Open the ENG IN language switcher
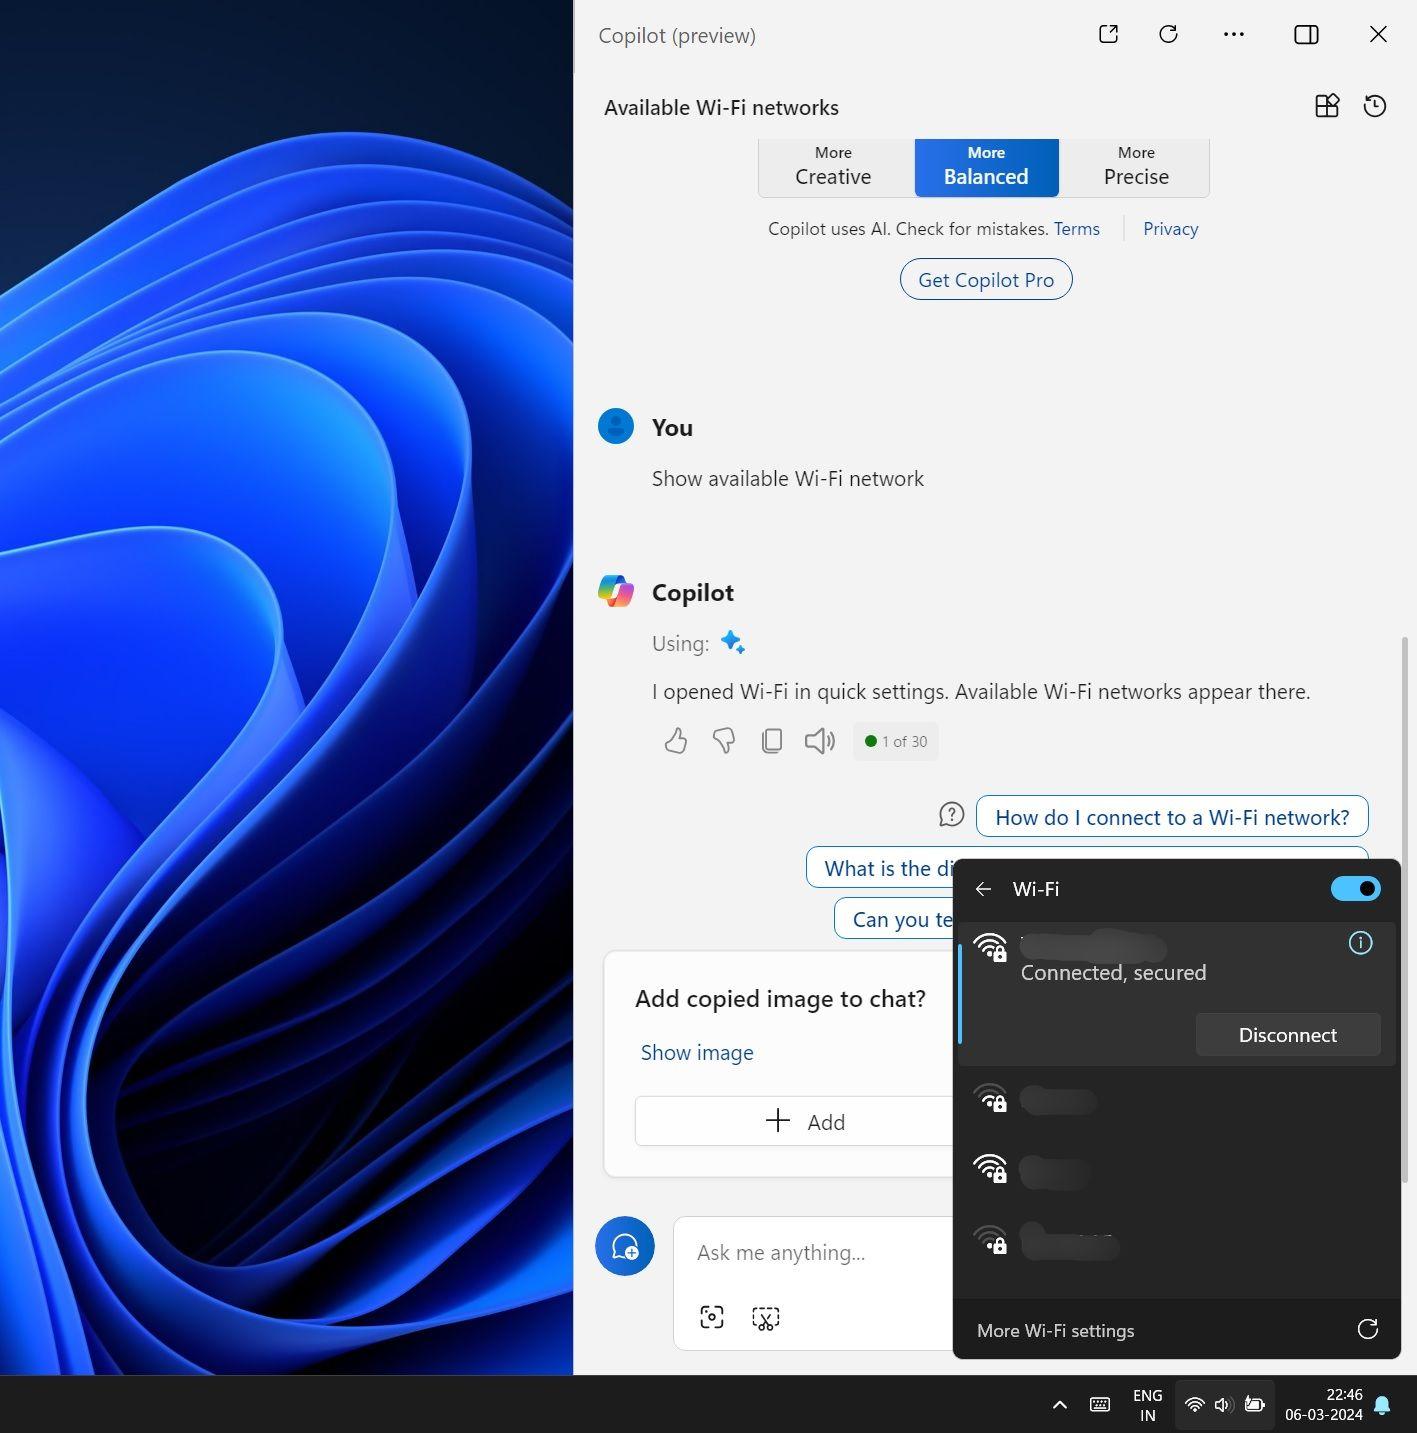Image resolution: width=1417 pixels, height=1433 pixels. coord(1146,1404)
